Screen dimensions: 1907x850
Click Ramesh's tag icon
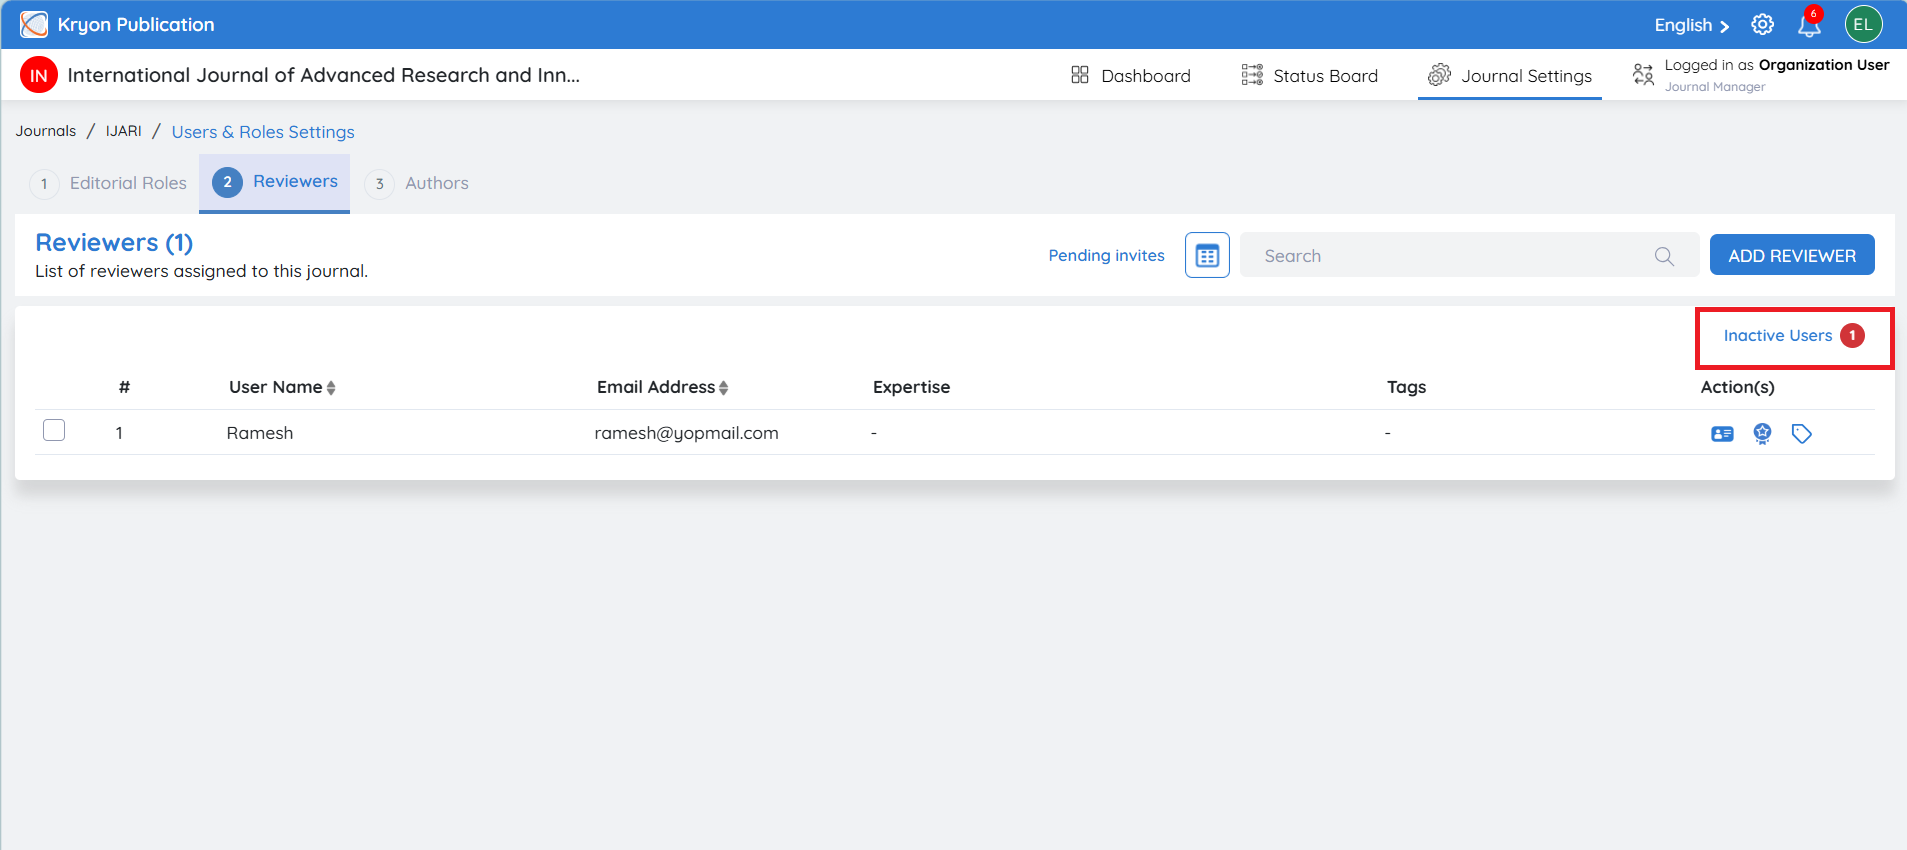(1802, 434)
